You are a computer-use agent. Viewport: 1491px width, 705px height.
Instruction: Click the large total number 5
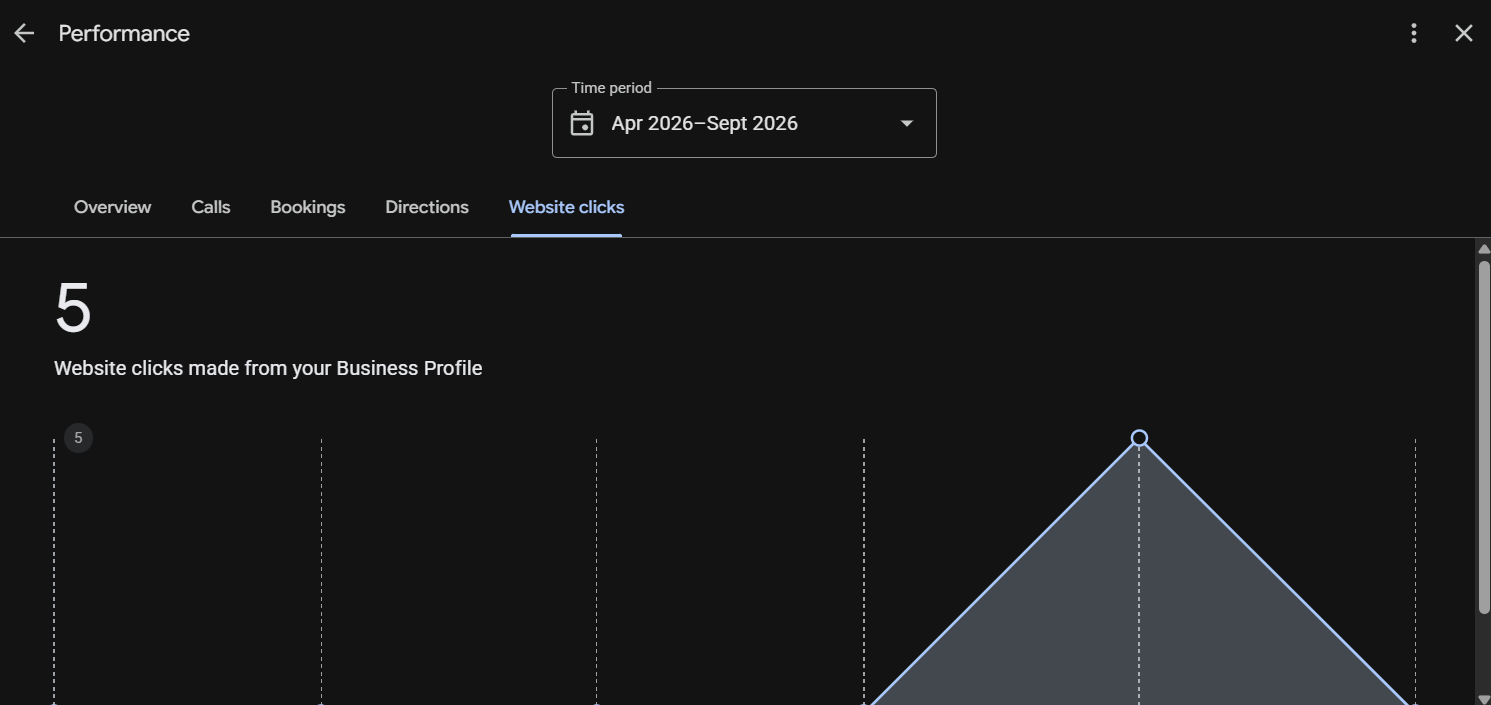[x=73, y=309]
